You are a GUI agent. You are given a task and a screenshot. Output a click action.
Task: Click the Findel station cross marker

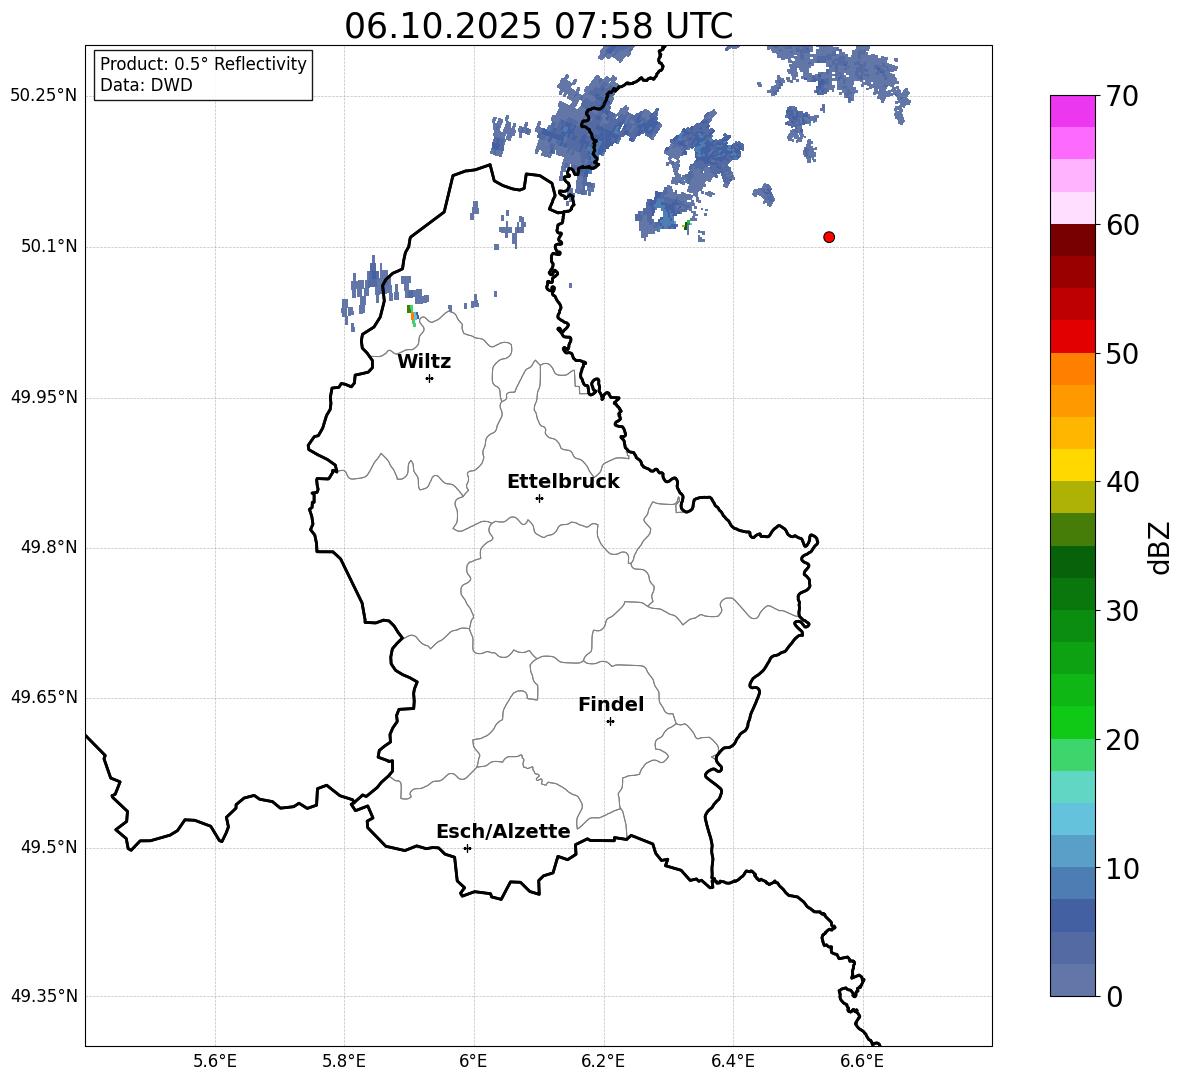(x=610, y=722)
